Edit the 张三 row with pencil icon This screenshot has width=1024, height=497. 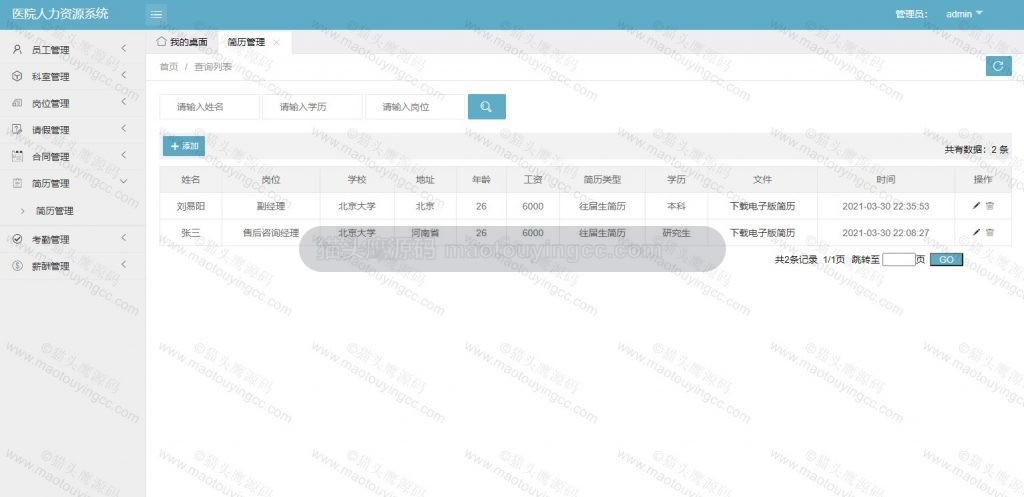(976, 232)
